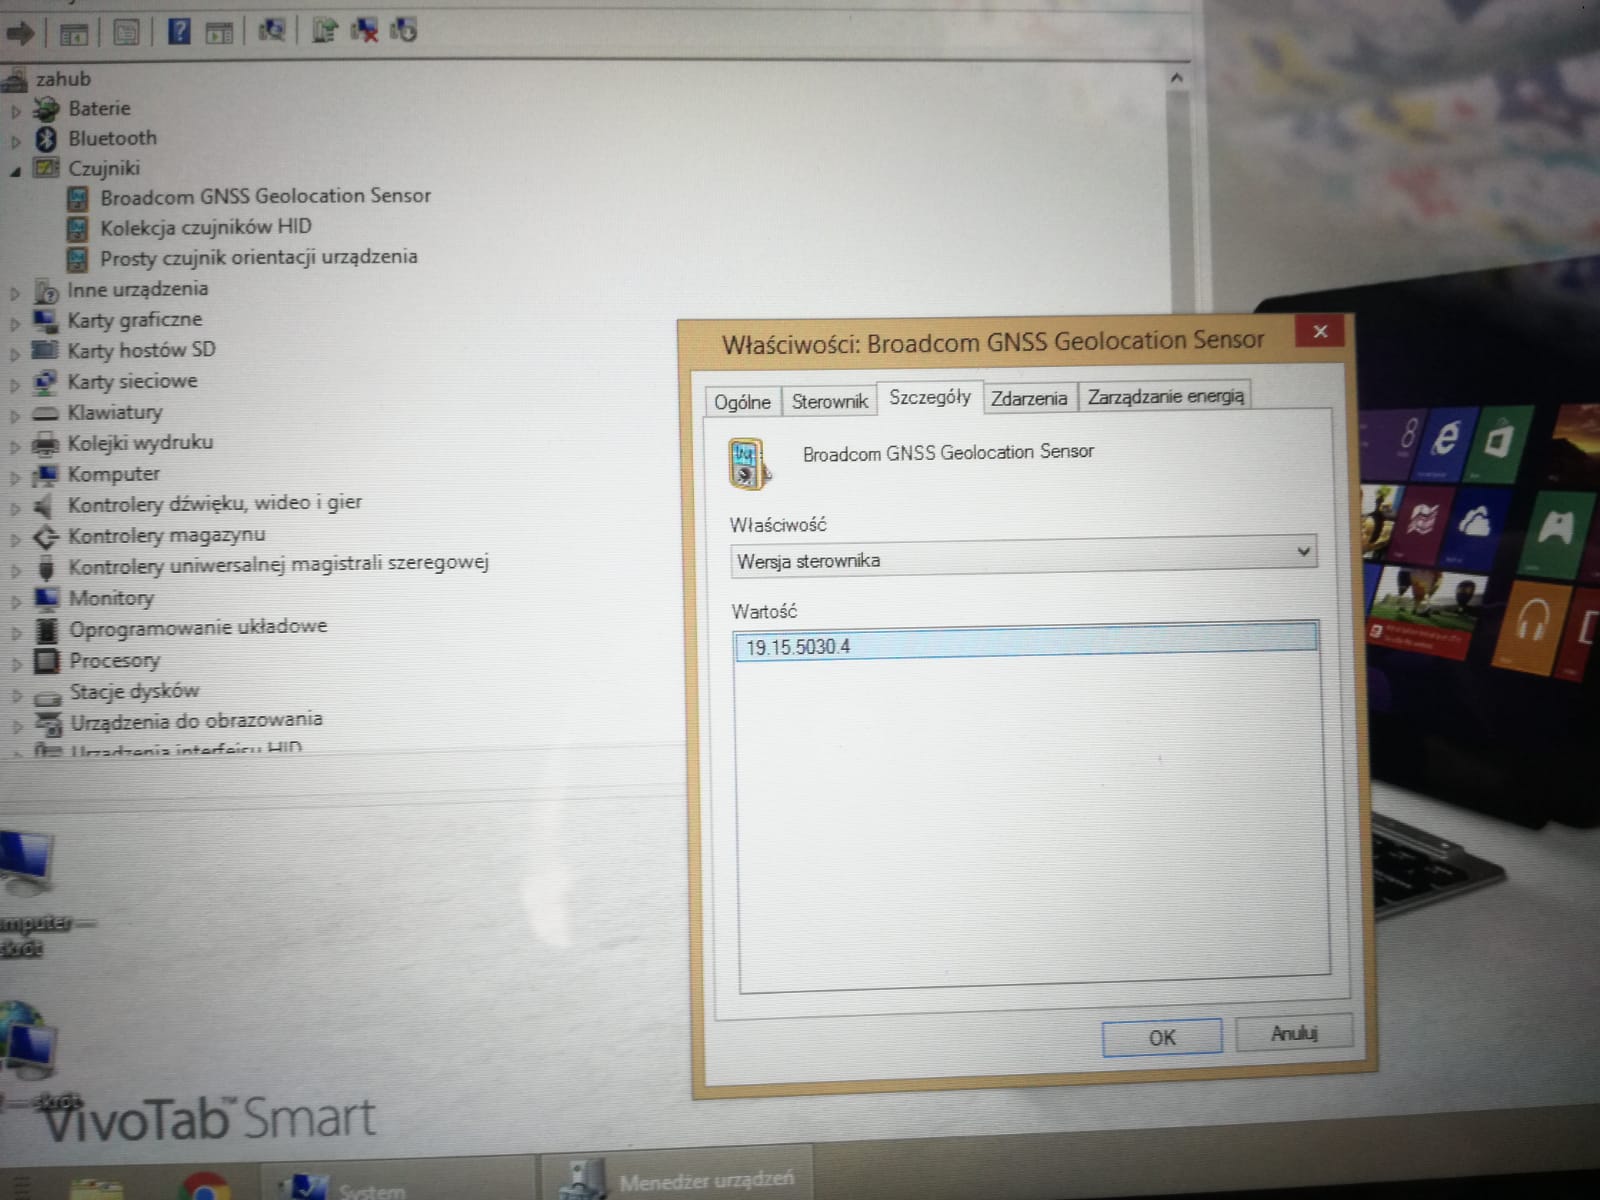Open Help via the blue question mark icon
Screen dimensions: 1600x1200
click(x=179, y=32)
